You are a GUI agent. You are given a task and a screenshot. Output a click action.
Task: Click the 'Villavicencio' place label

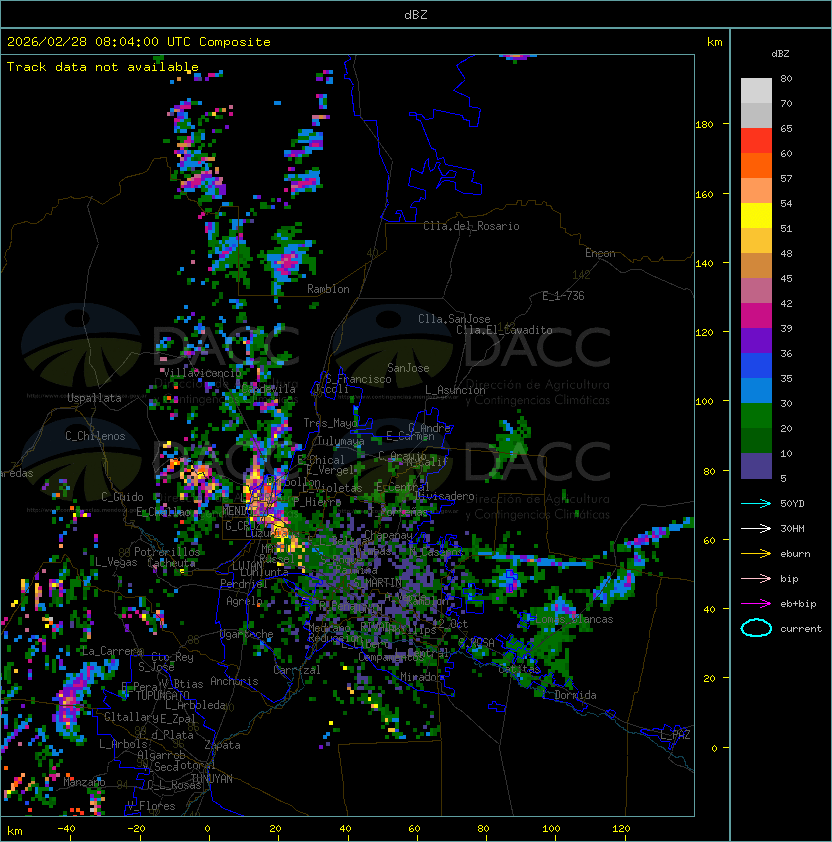tap(202, 372)
